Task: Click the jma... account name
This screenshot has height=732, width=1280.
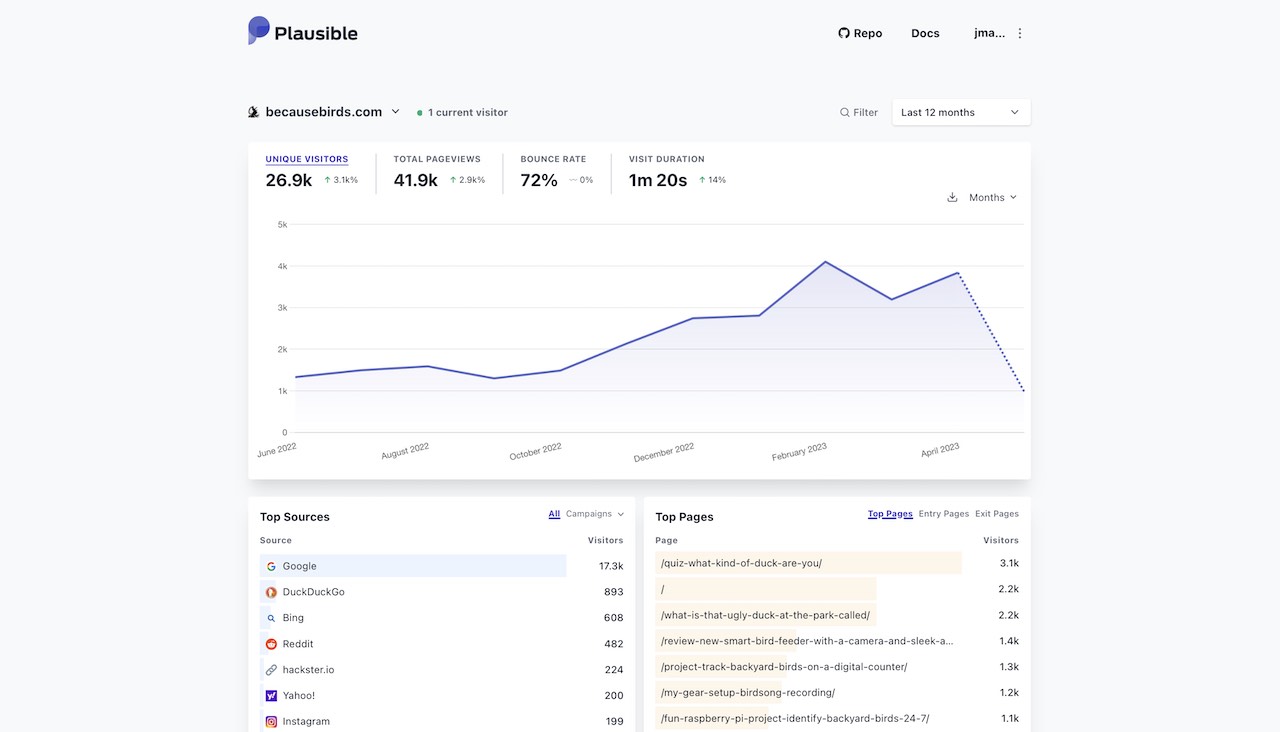Action: click(x=989, y=33)
